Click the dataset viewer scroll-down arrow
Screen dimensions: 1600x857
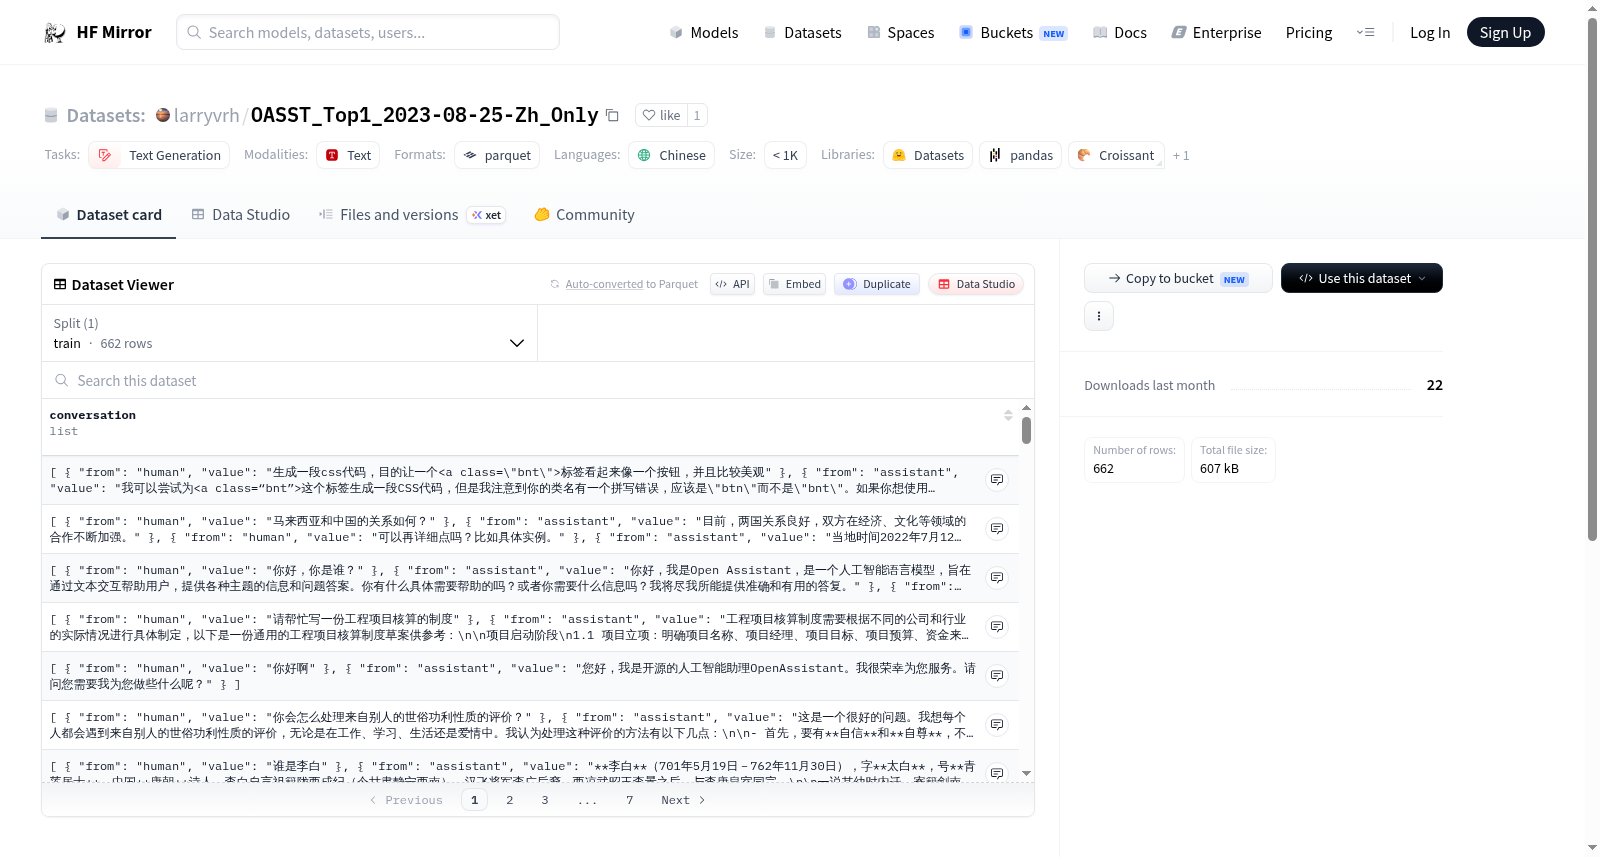coord(1026,773)
